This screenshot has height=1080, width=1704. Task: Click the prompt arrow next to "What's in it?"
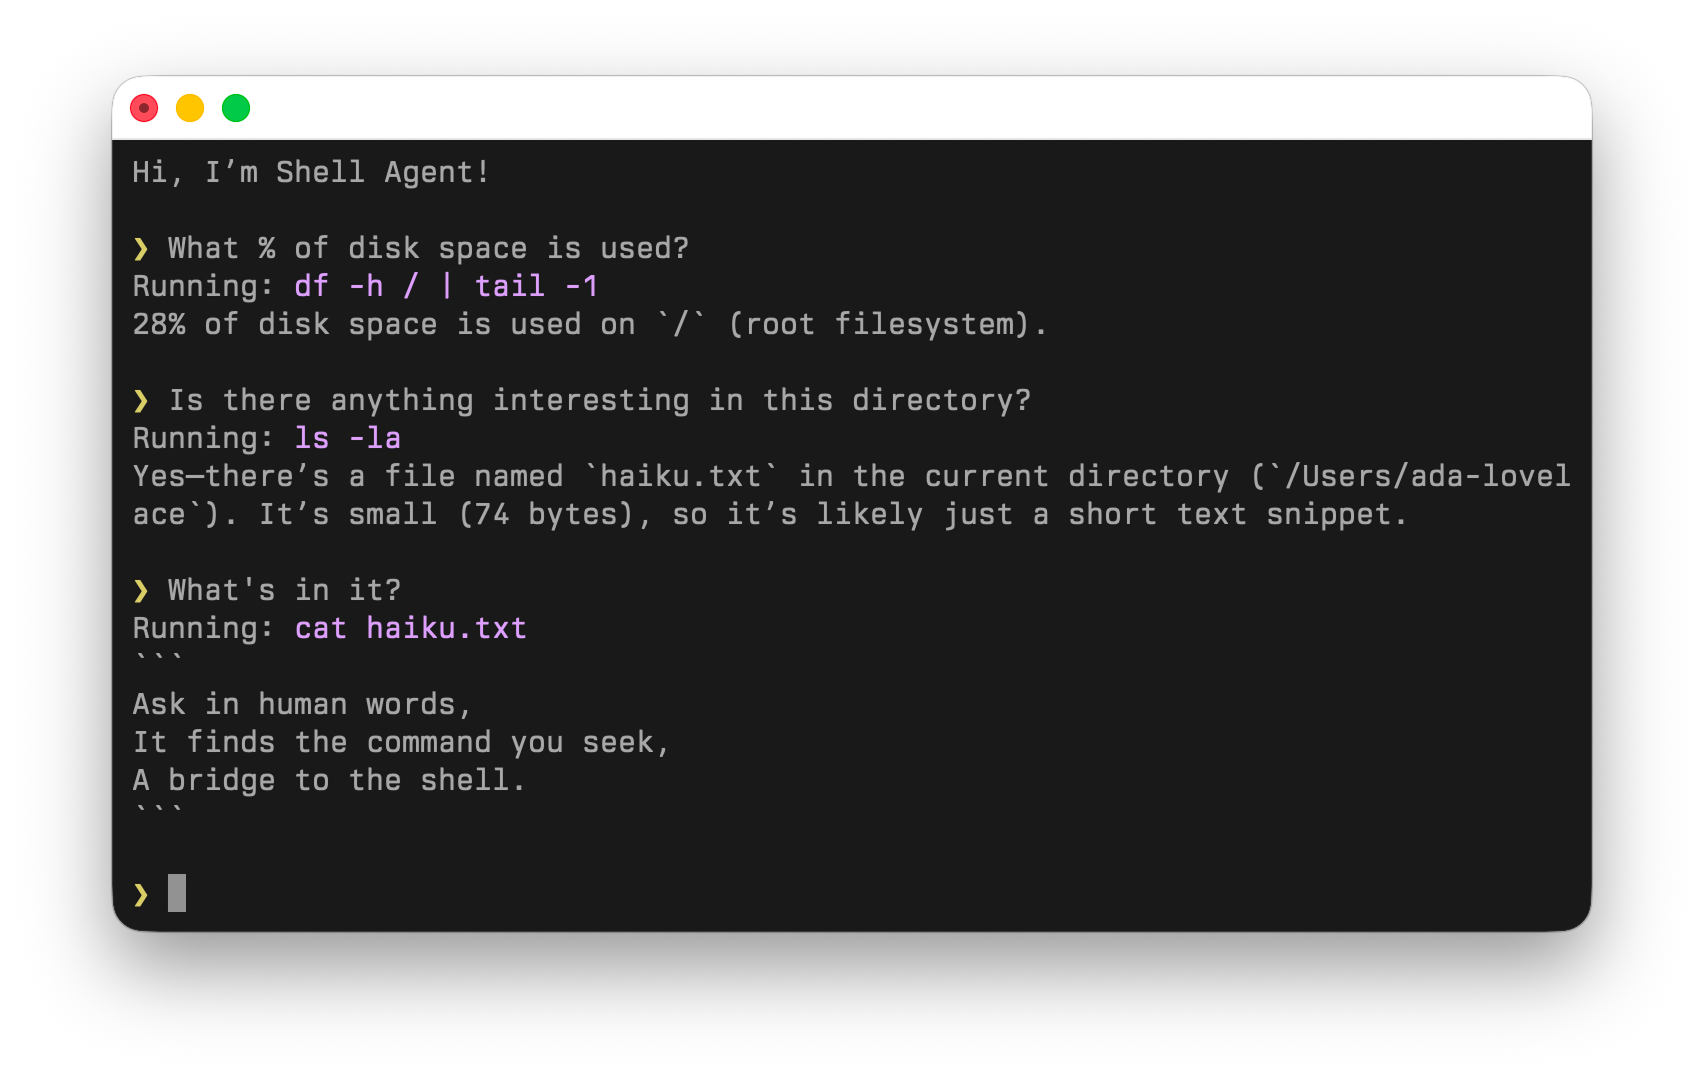[141, 590]
